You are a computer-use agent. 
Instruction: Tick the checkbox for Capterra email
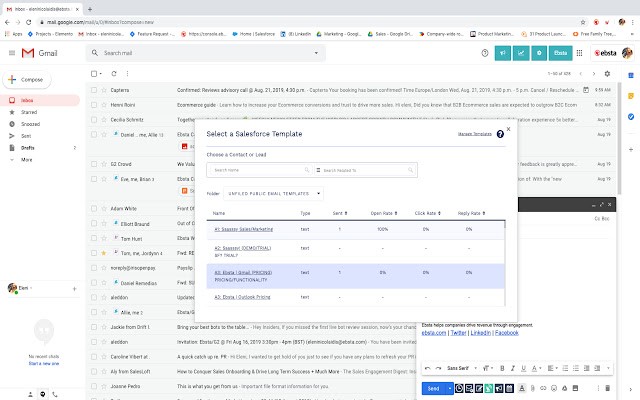point(93,89)
